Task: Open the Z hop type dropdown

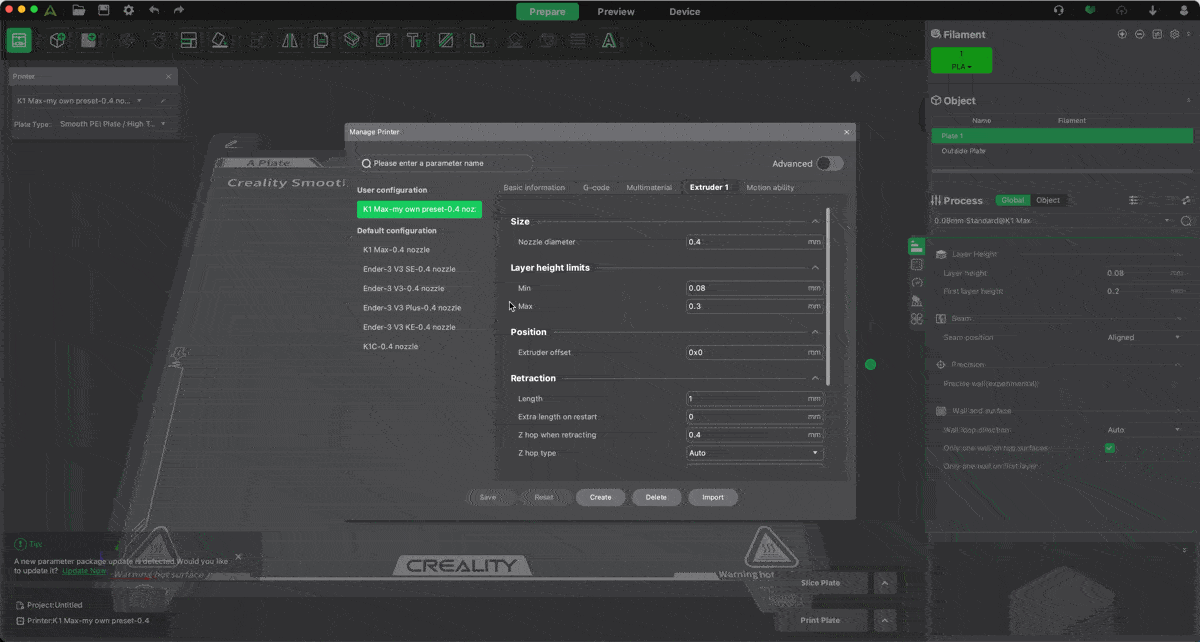Action: click(754, 453)
